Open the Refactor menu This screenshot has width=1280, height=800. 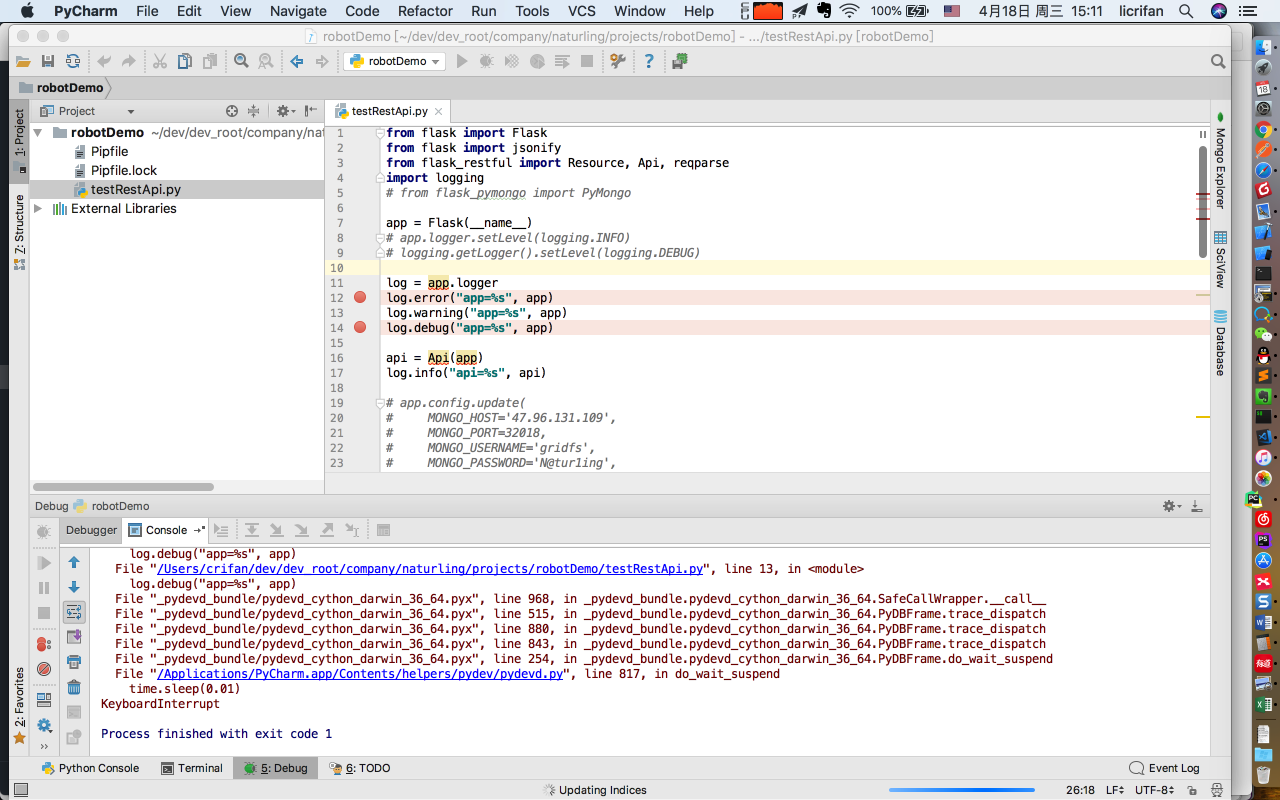425,11
